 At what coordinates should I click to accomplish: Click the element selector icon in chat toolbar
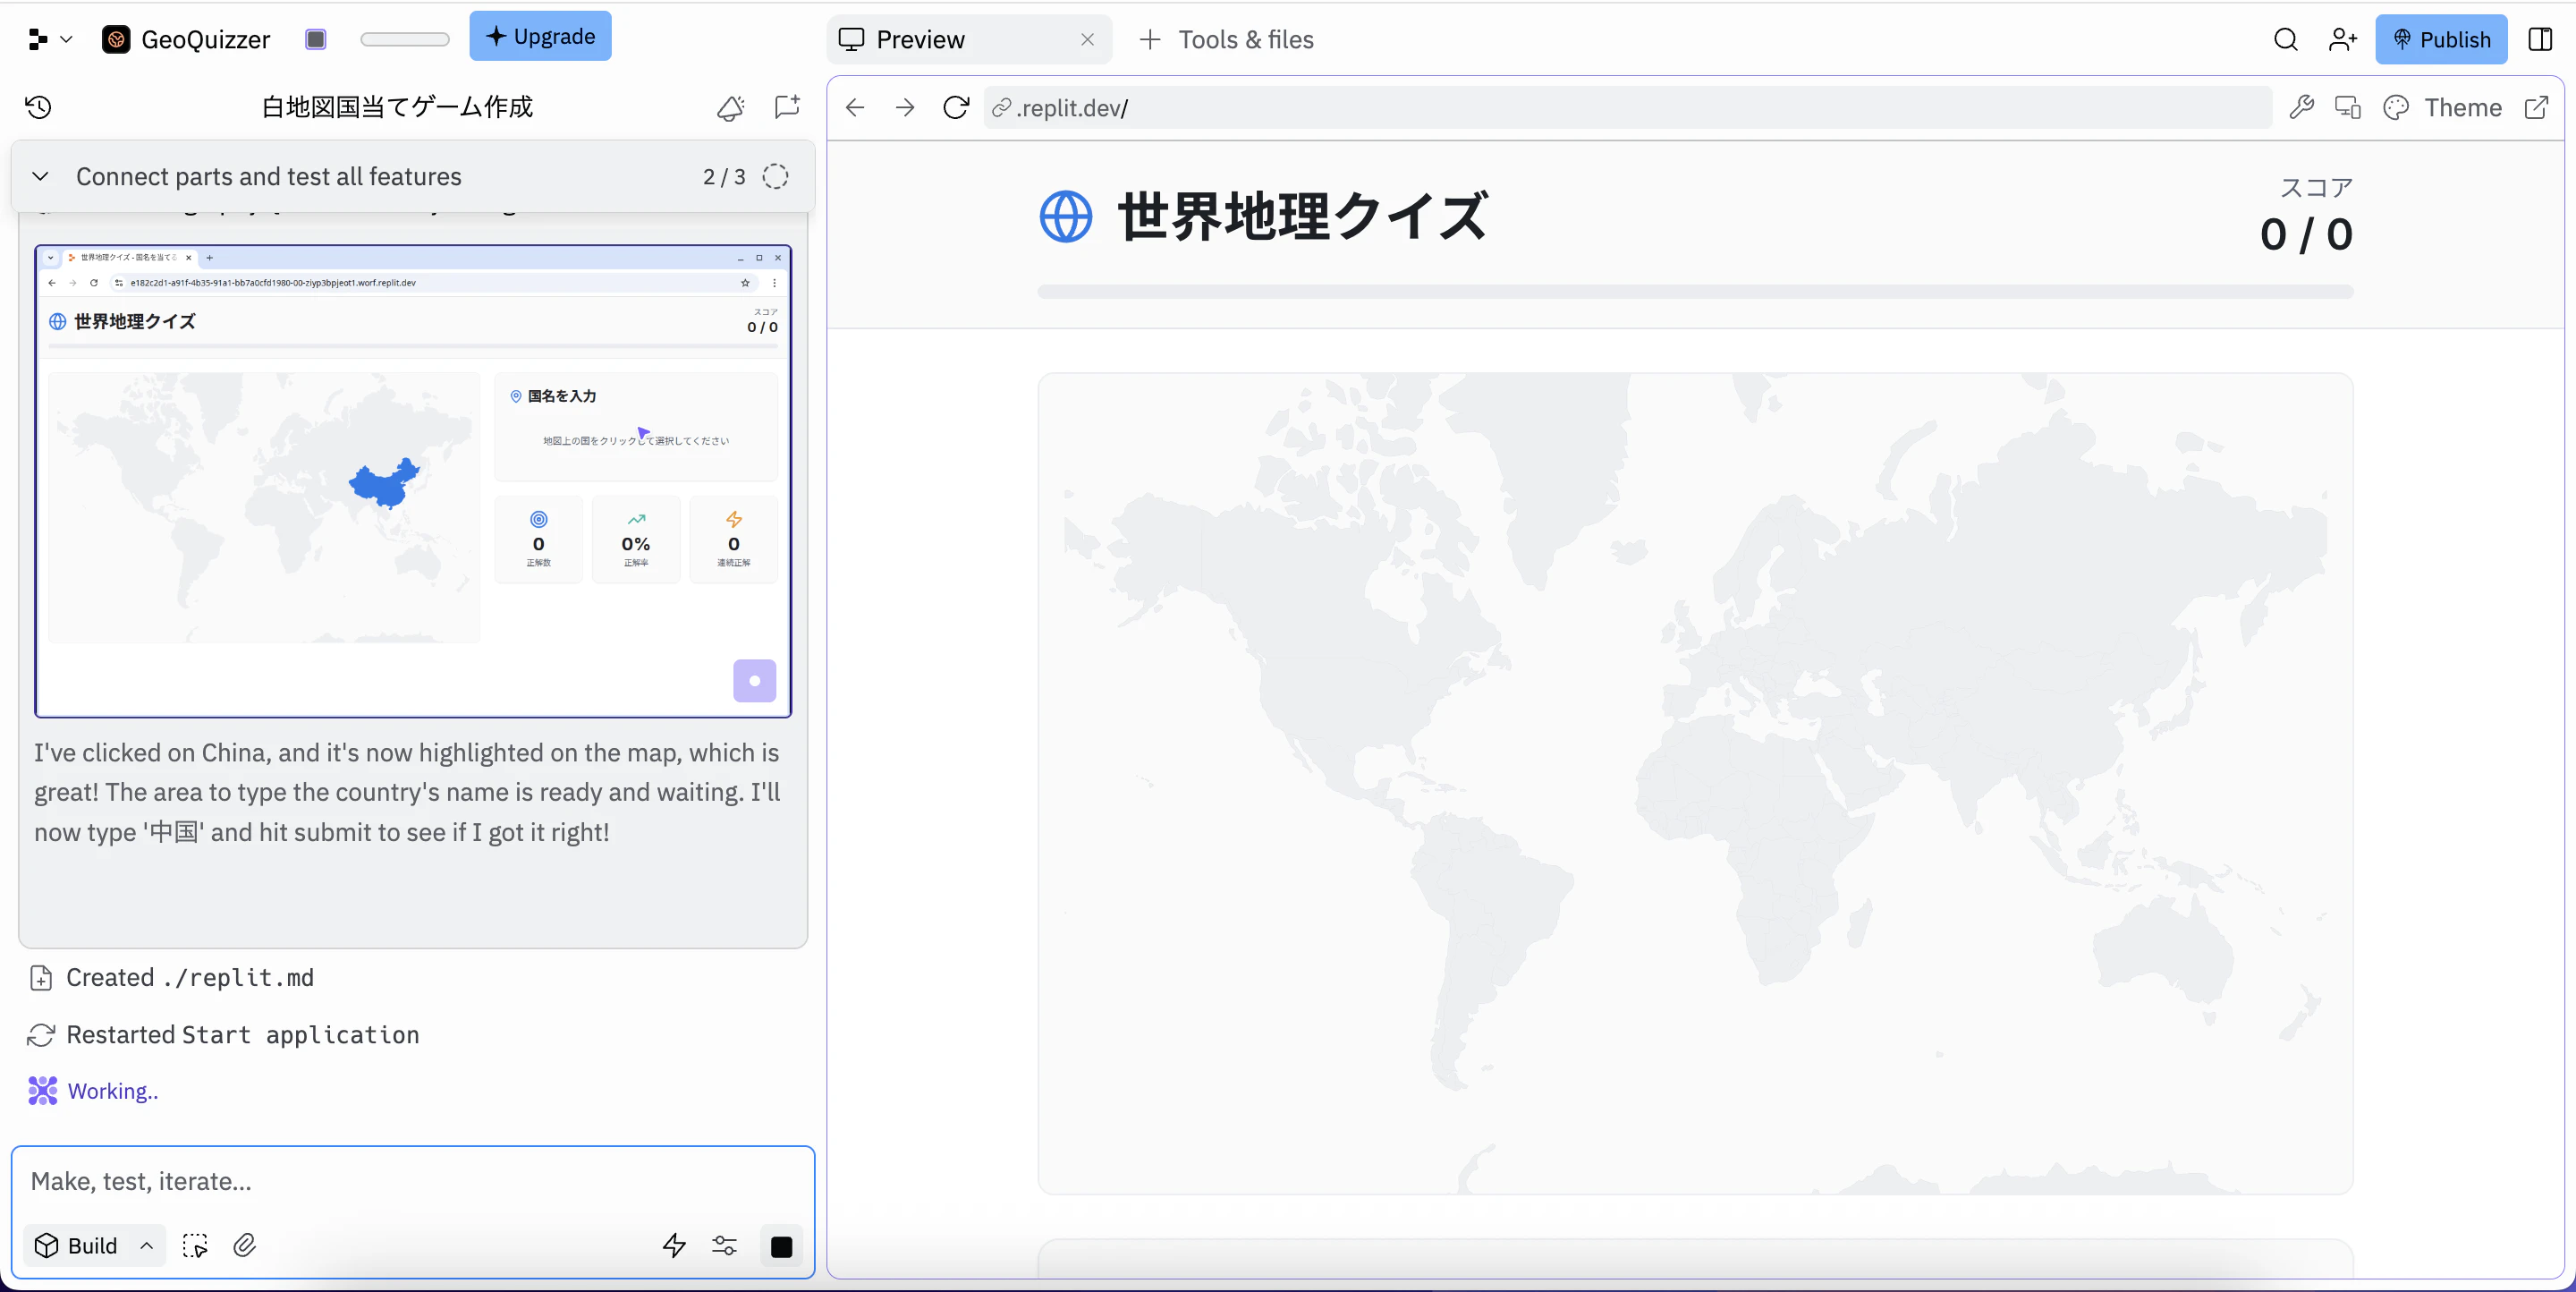195,1245
